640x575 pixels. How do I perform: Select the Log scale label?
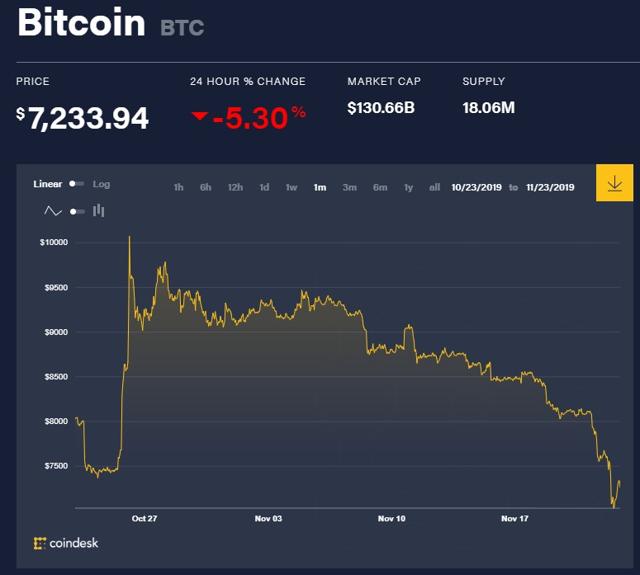pos(101,184)
